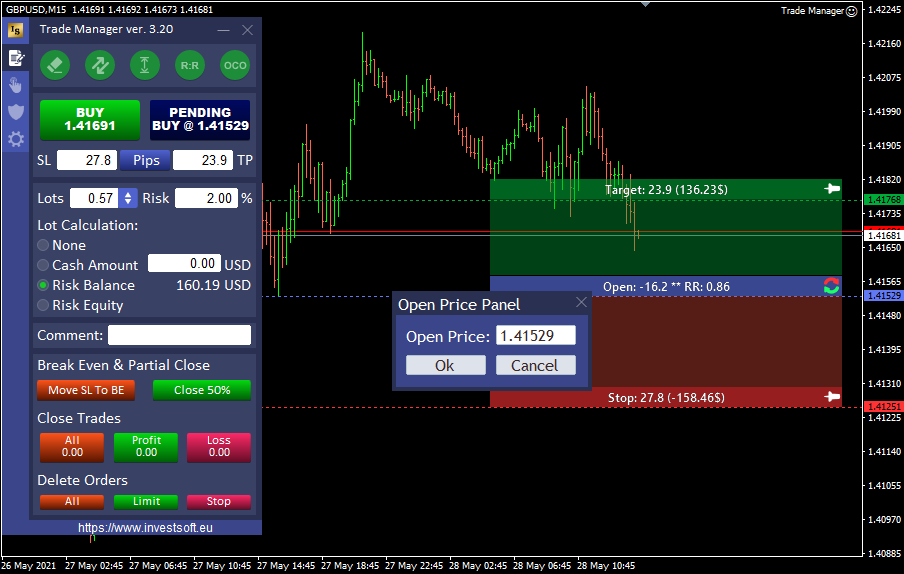This screenshot has height=574, width=904.
Task: Click the Lots spinner arrows
Action: (x=127, y=198)
